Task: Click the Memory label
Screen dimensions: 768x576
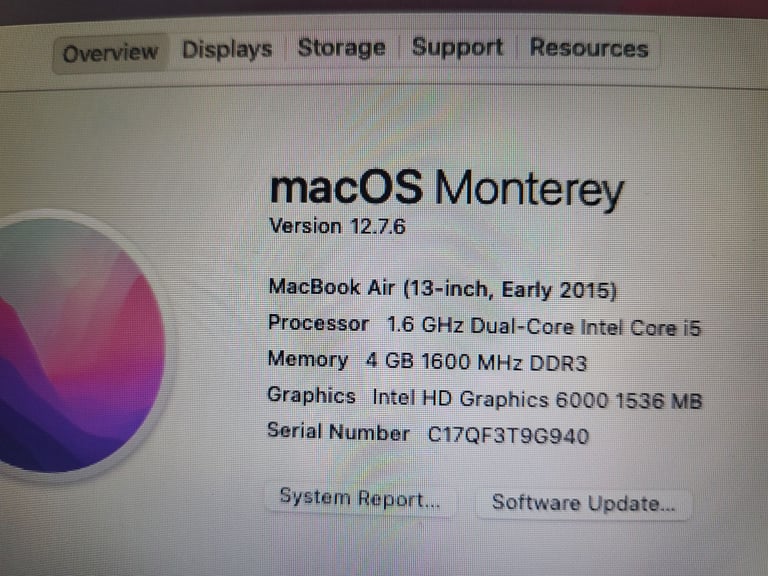Action: pos(308,360)
